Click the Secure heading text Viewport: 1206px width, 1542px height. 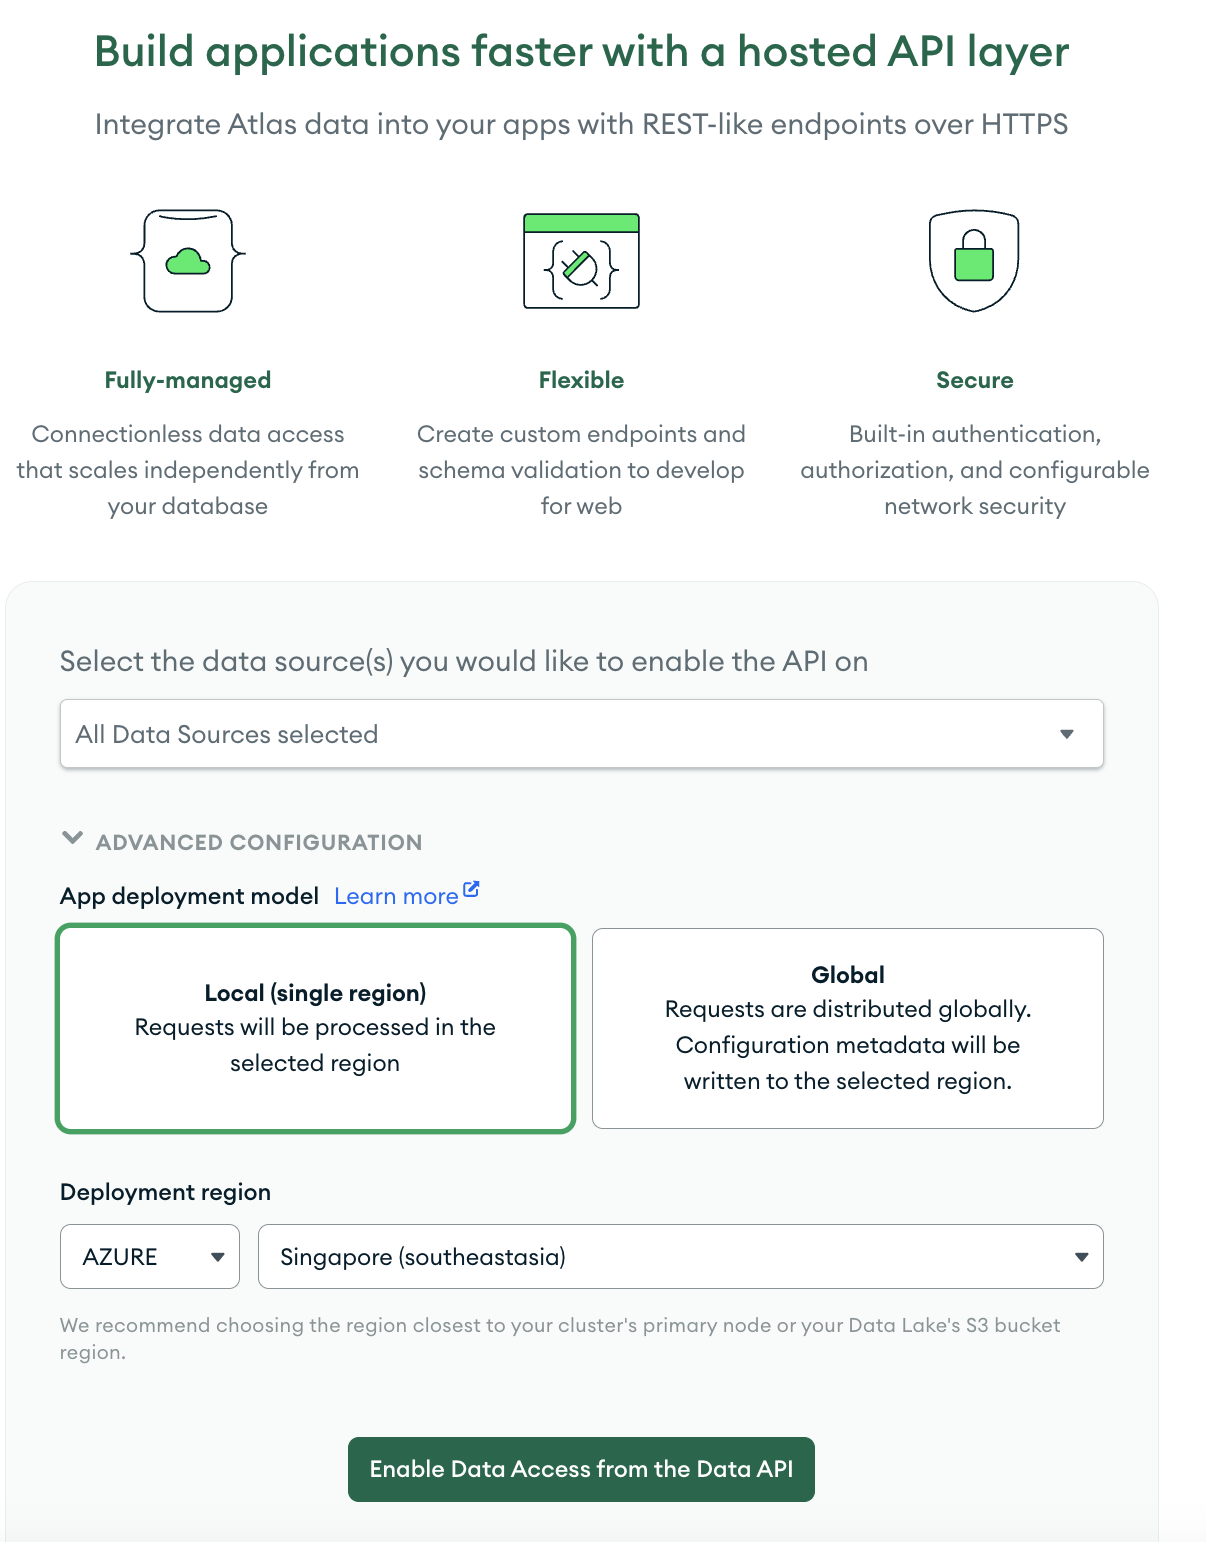[975, 380]
